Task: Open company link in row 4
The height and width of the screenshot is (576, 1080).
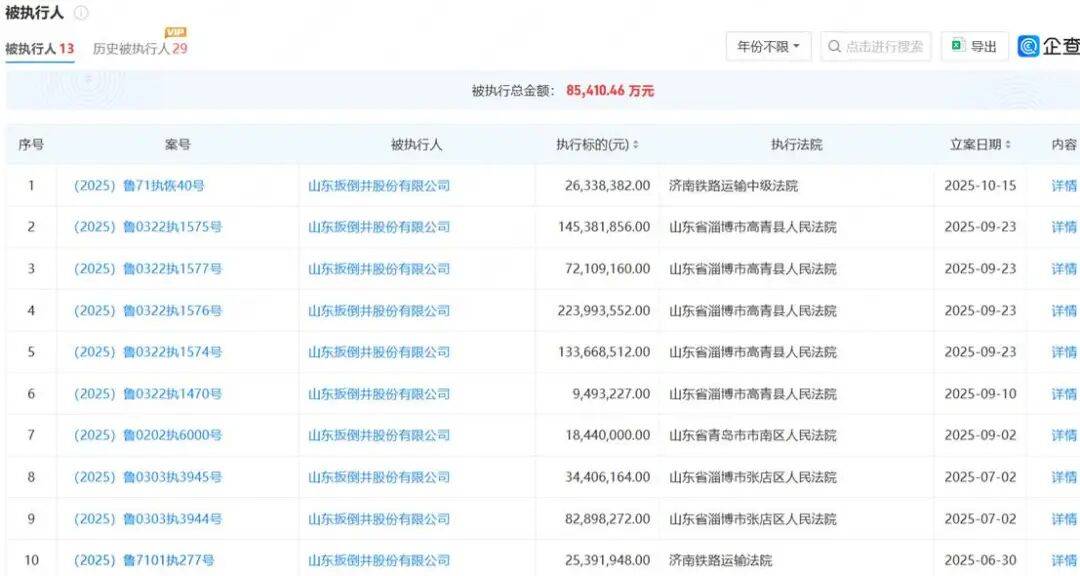Action: 379,311
